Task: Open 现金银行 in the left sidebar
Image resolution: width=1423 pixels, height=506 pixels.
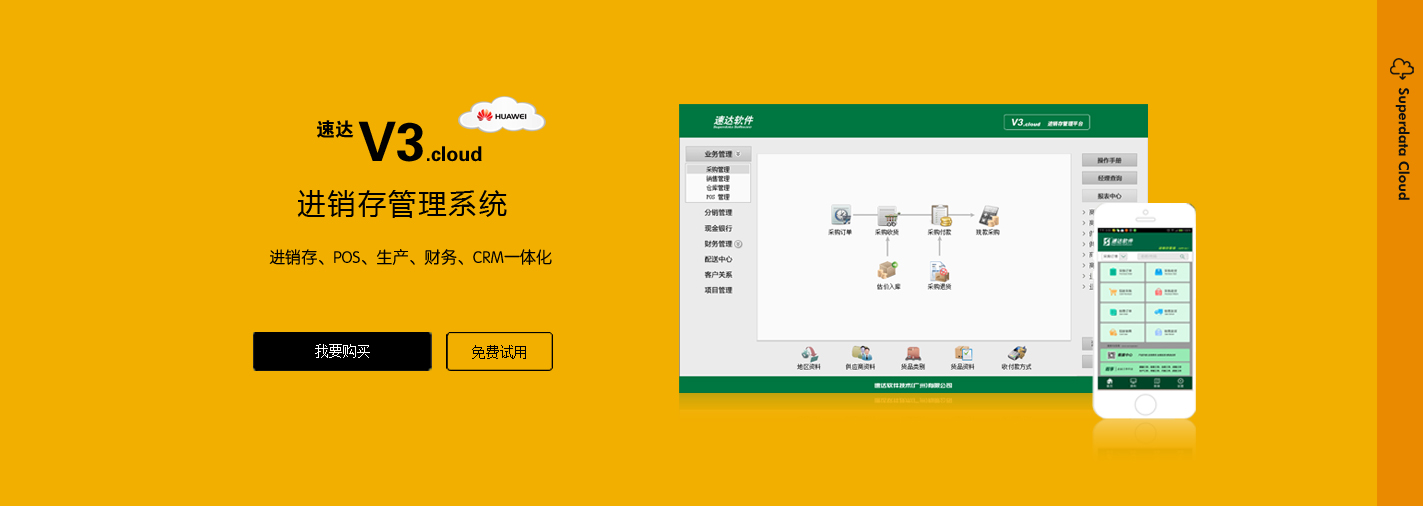Action: 718,228
